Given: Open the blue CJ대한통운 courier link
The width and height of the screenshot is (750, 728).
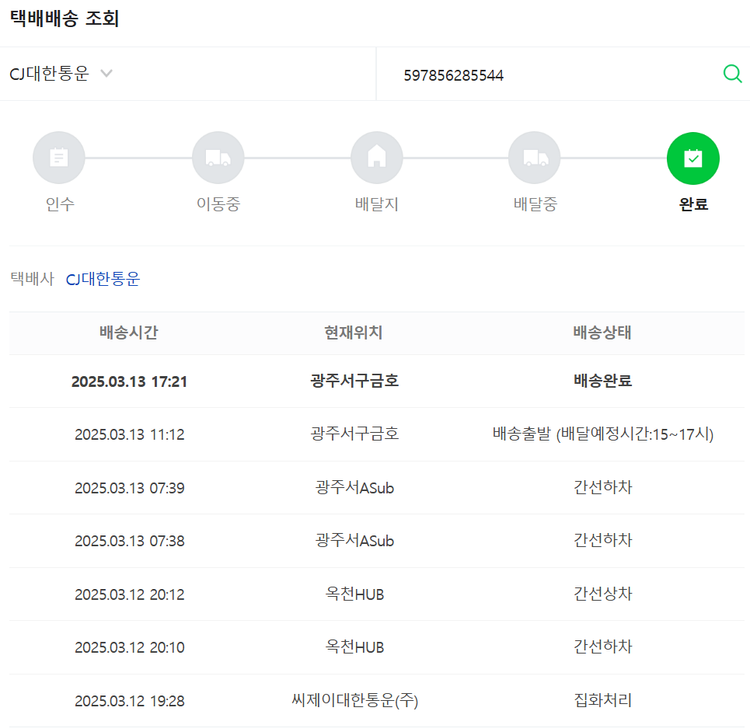Looking at the screenshot, I should (x=103, y=279).
